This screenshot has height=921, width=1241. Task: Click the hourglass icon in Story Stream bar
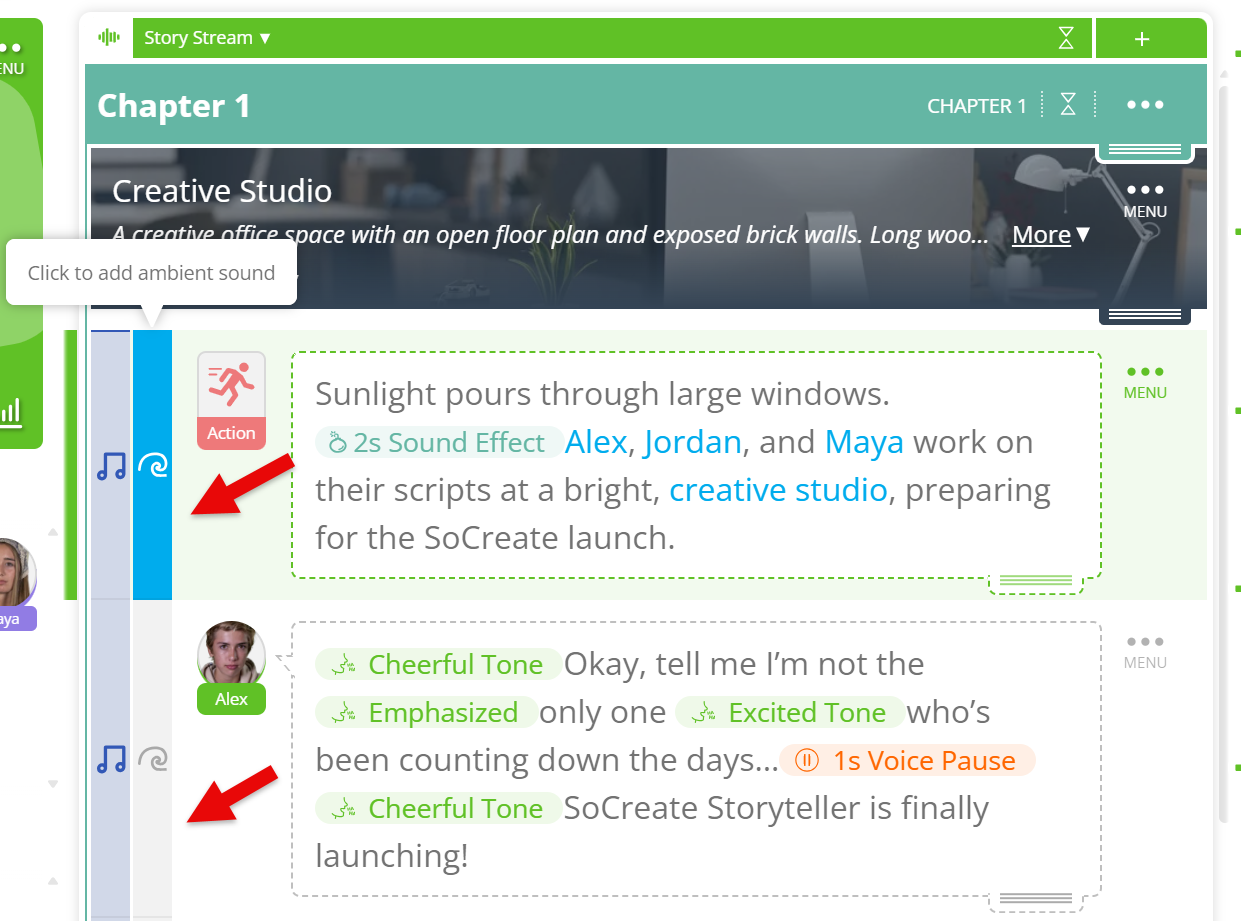coord(1066,38)
